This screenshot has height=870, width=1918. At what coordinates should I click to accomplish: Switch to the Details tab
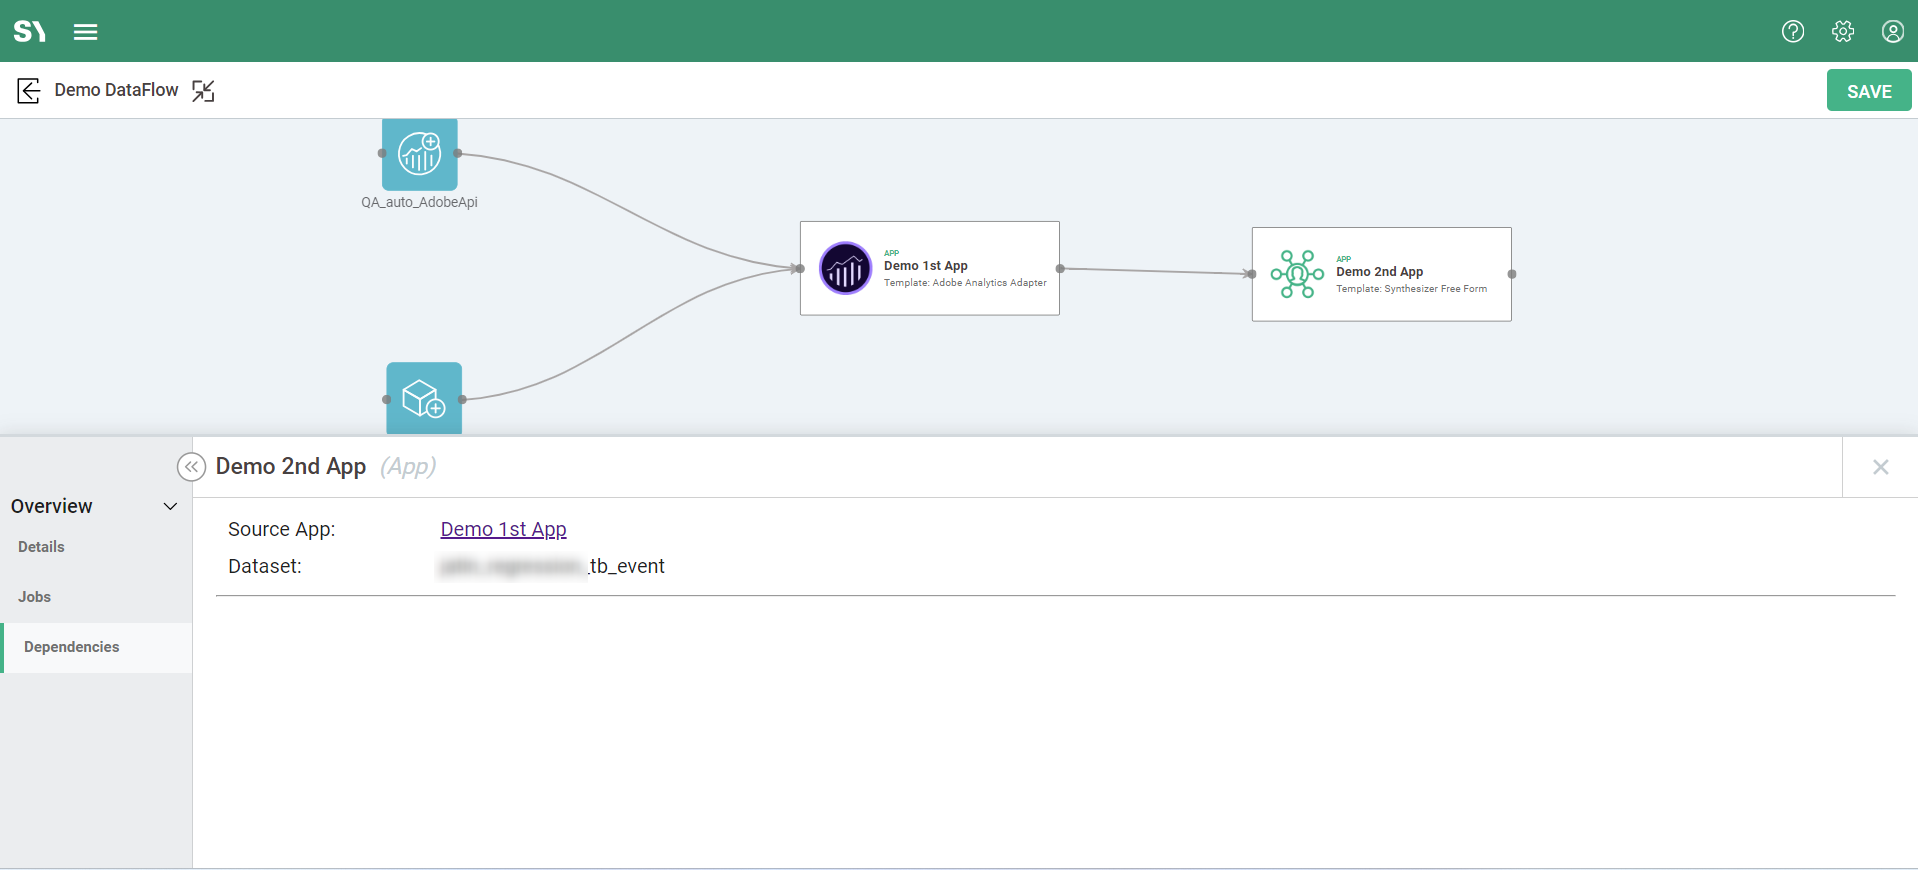[41, 547]
